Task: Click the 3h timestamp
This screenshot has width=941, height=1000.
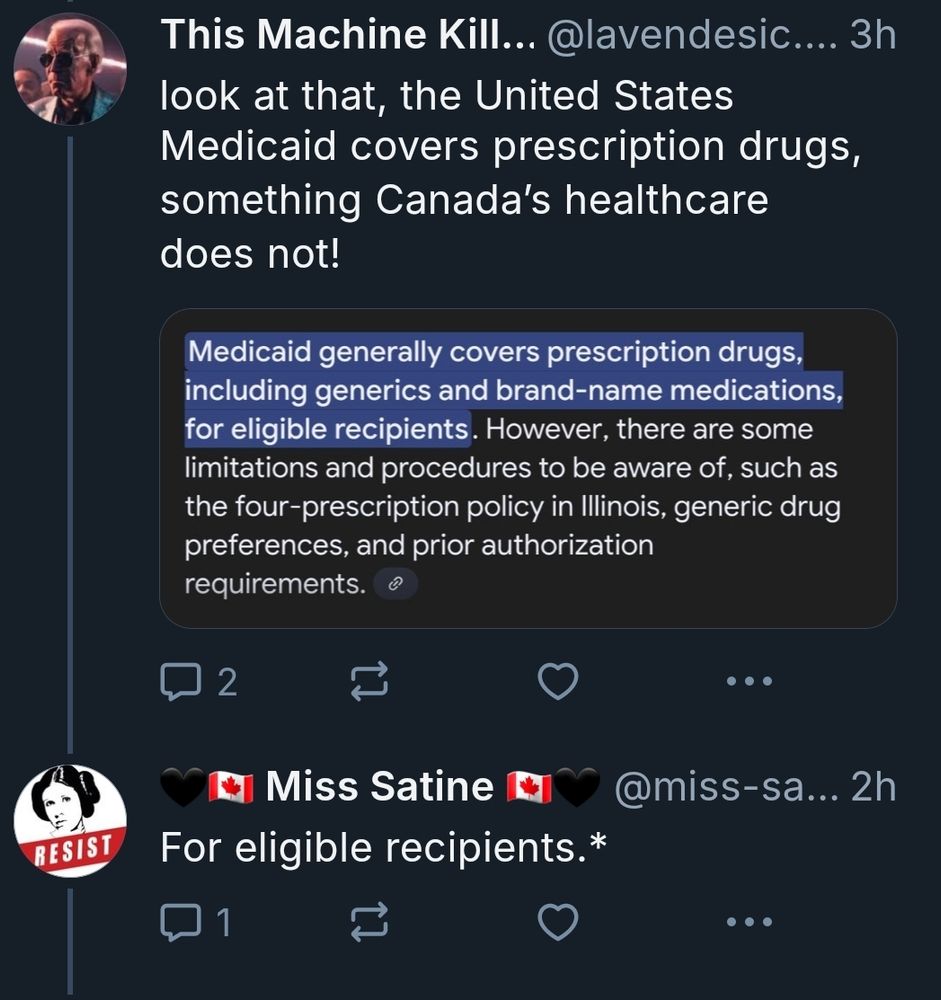Action: coord(872,37)
